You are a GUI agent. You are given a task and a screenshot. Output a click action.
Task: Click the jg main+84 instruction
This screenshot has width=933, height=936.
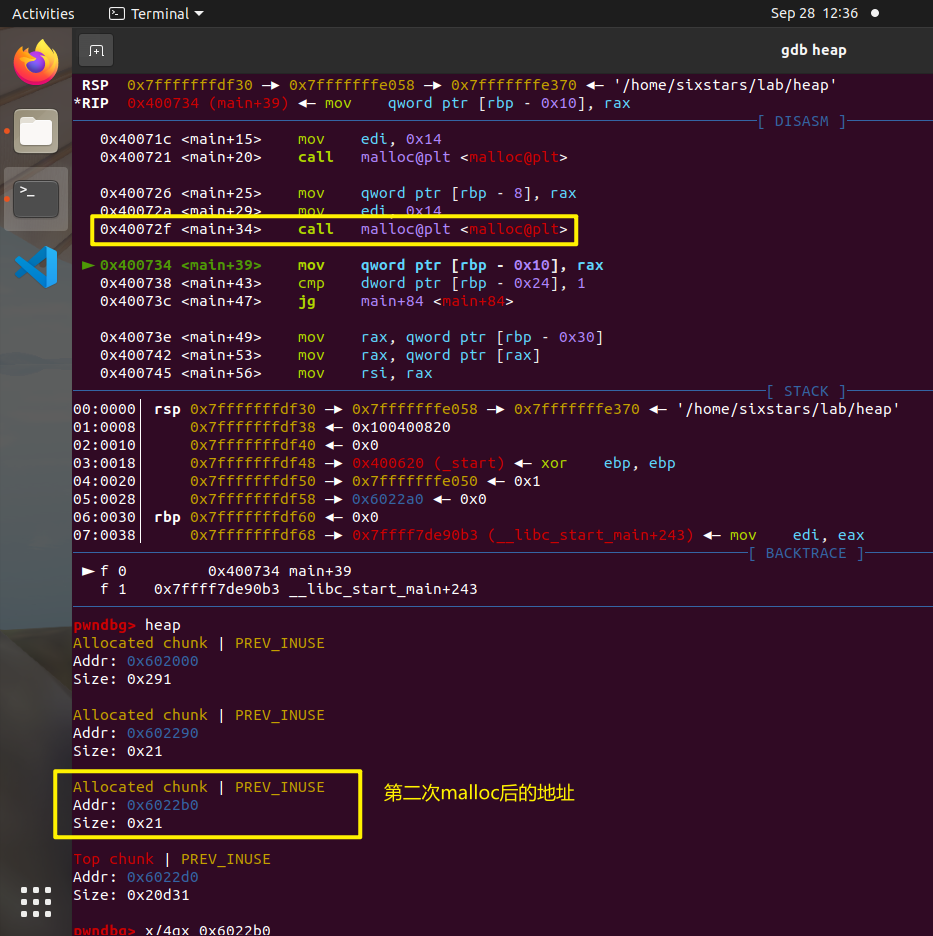tap(307, 301)
